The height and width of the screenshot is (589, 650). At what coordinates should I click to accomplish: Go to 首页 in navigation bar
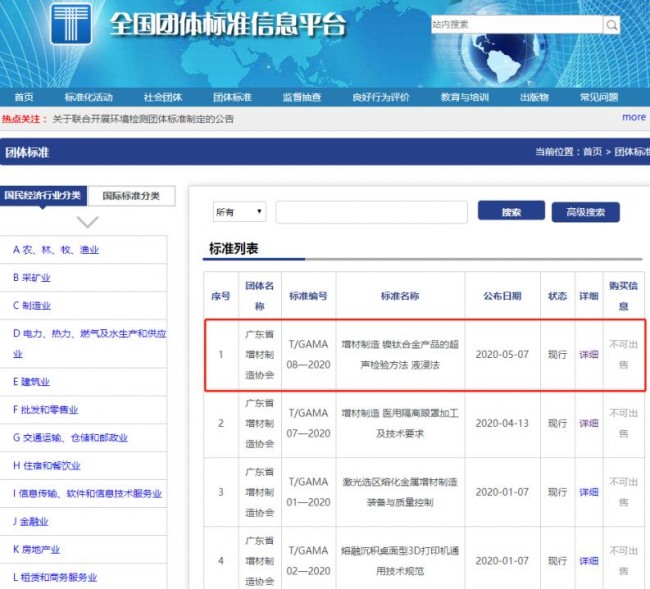tap(24, 97)
